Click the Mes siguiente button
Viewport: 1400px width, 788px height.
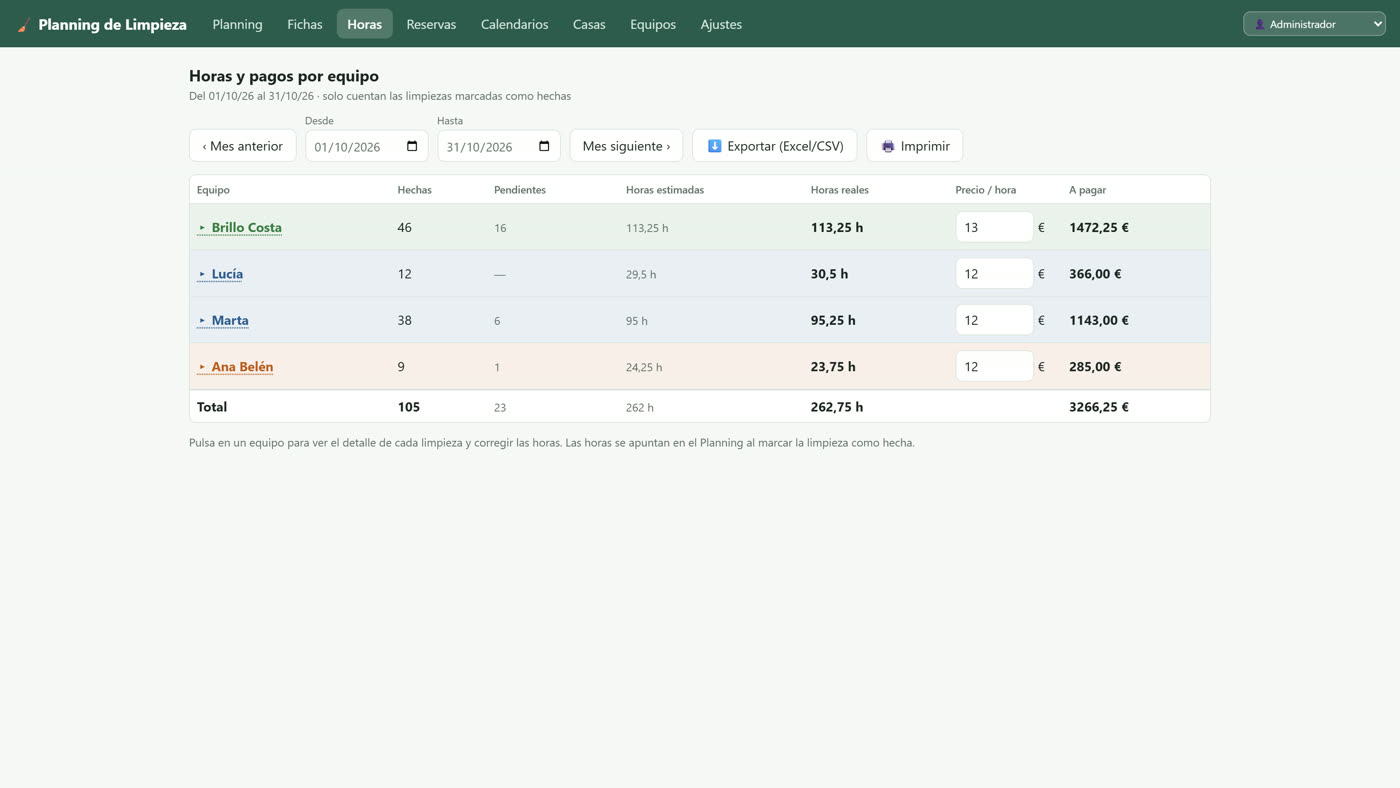(x=626, y=146)
